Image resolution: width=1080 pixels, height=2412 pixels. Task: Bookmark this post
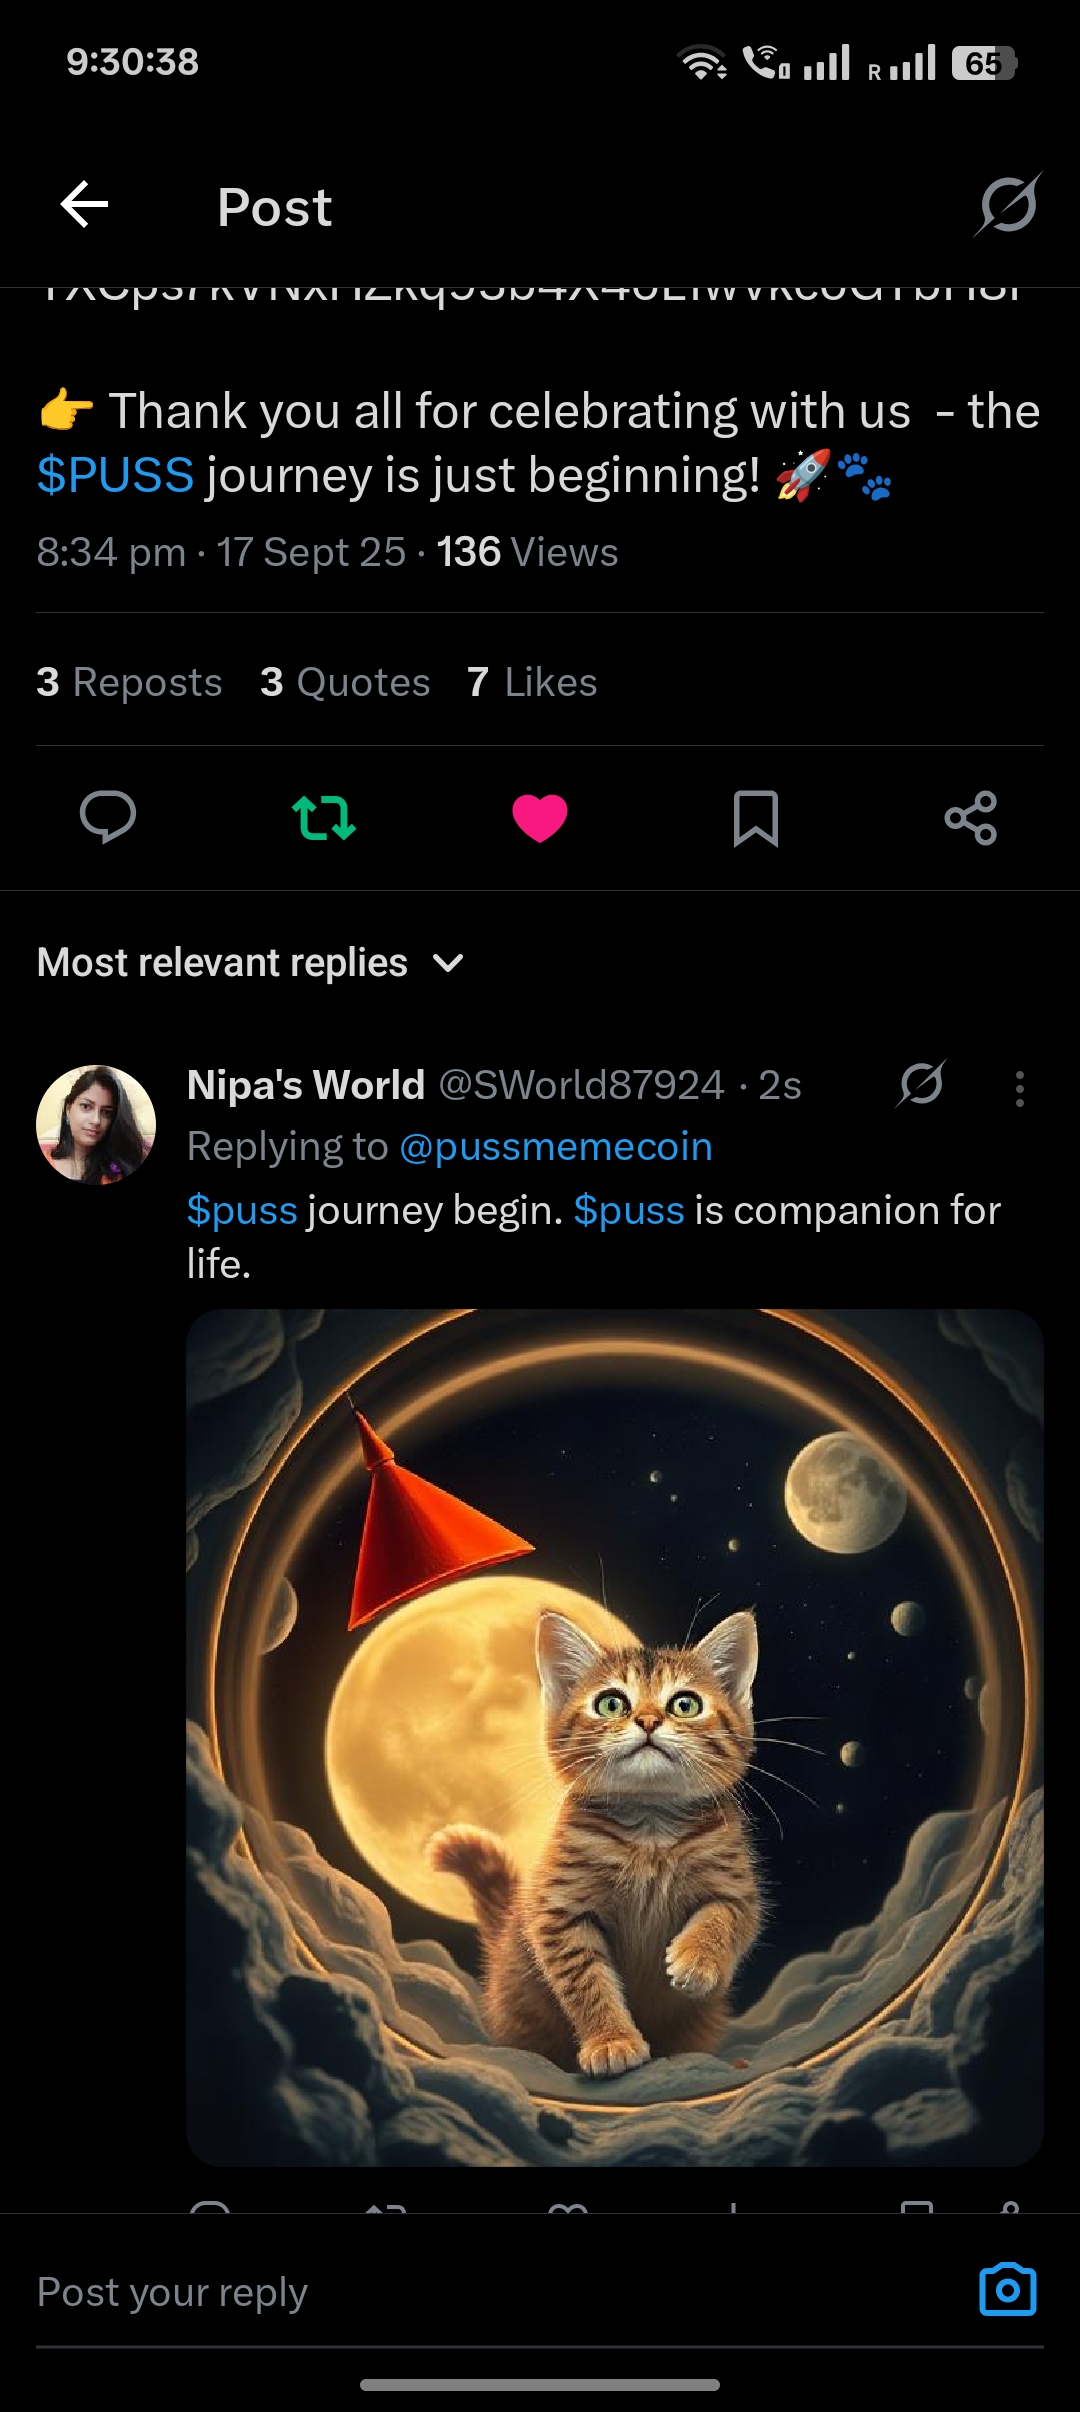756,817
